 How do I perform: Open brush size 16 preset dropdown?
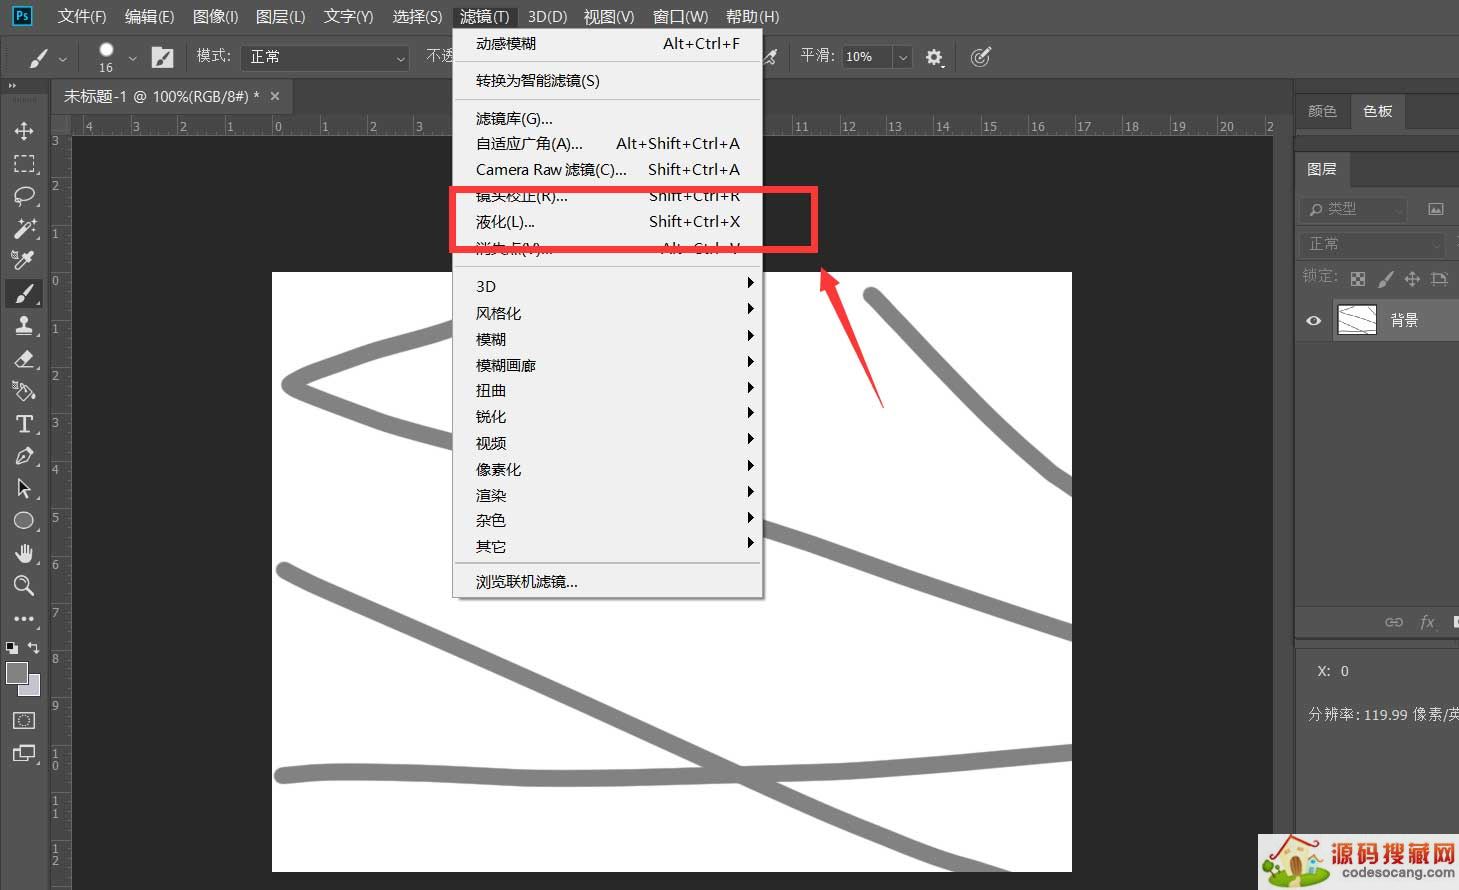[132, 59]
